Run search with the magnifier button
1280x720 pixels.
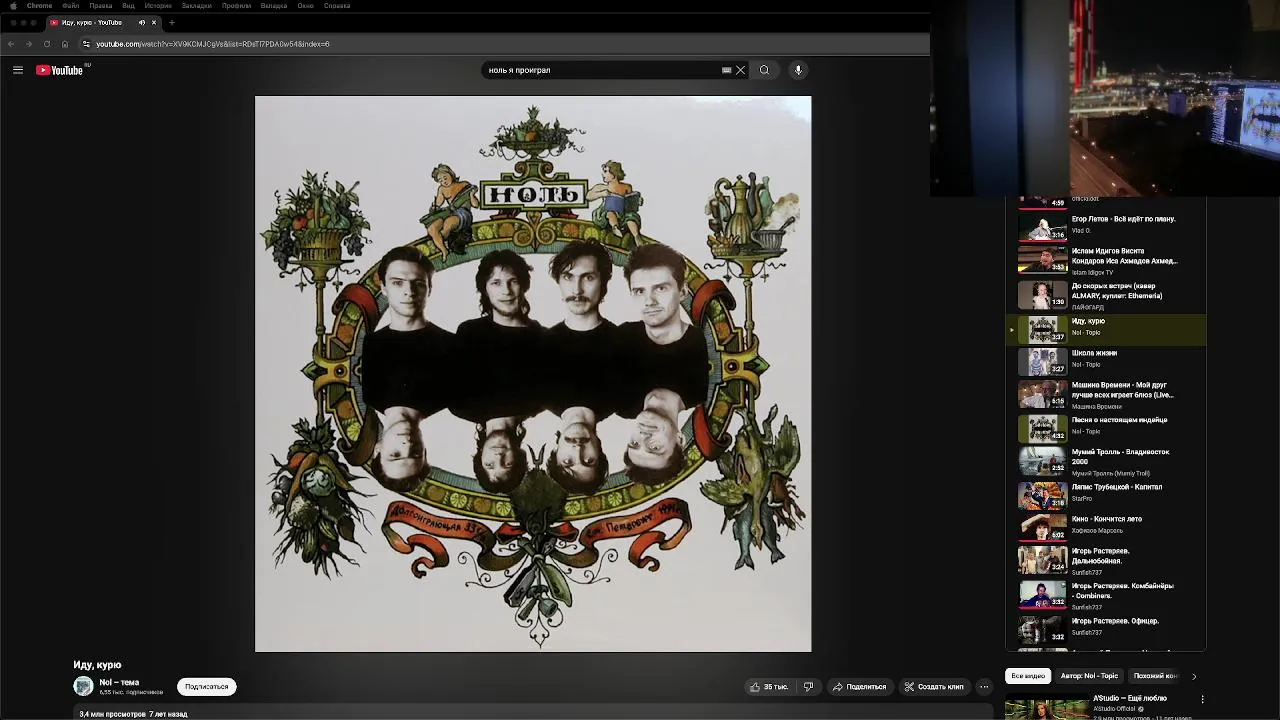[x=764, y=70]
